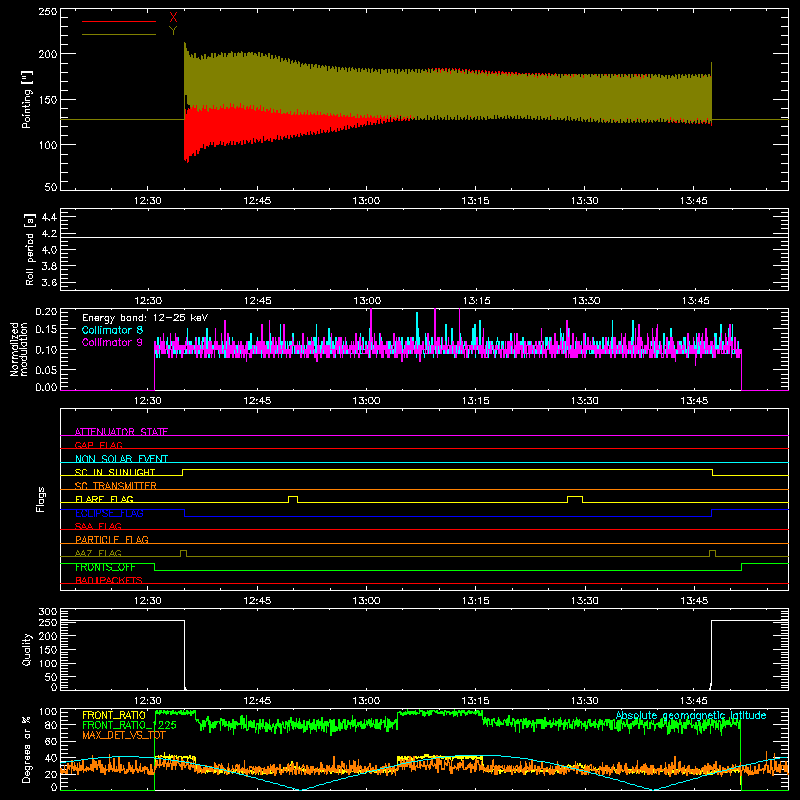Click the green FRONTS_OFF label
Screen dimensions: 800x800
pos(105,567)
